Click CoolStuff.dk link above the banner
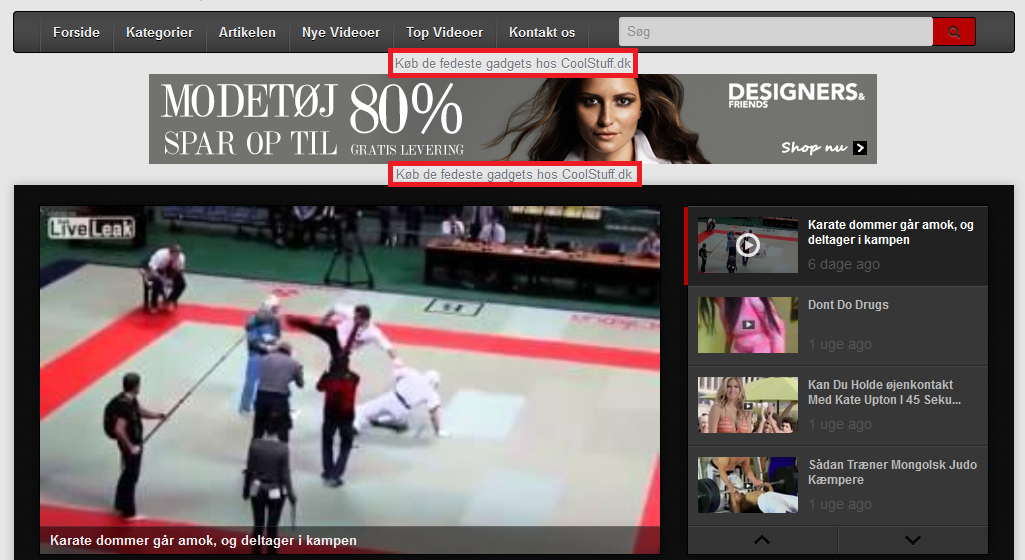This screenshot has height=560, width=1025. (x=514, y=64)
